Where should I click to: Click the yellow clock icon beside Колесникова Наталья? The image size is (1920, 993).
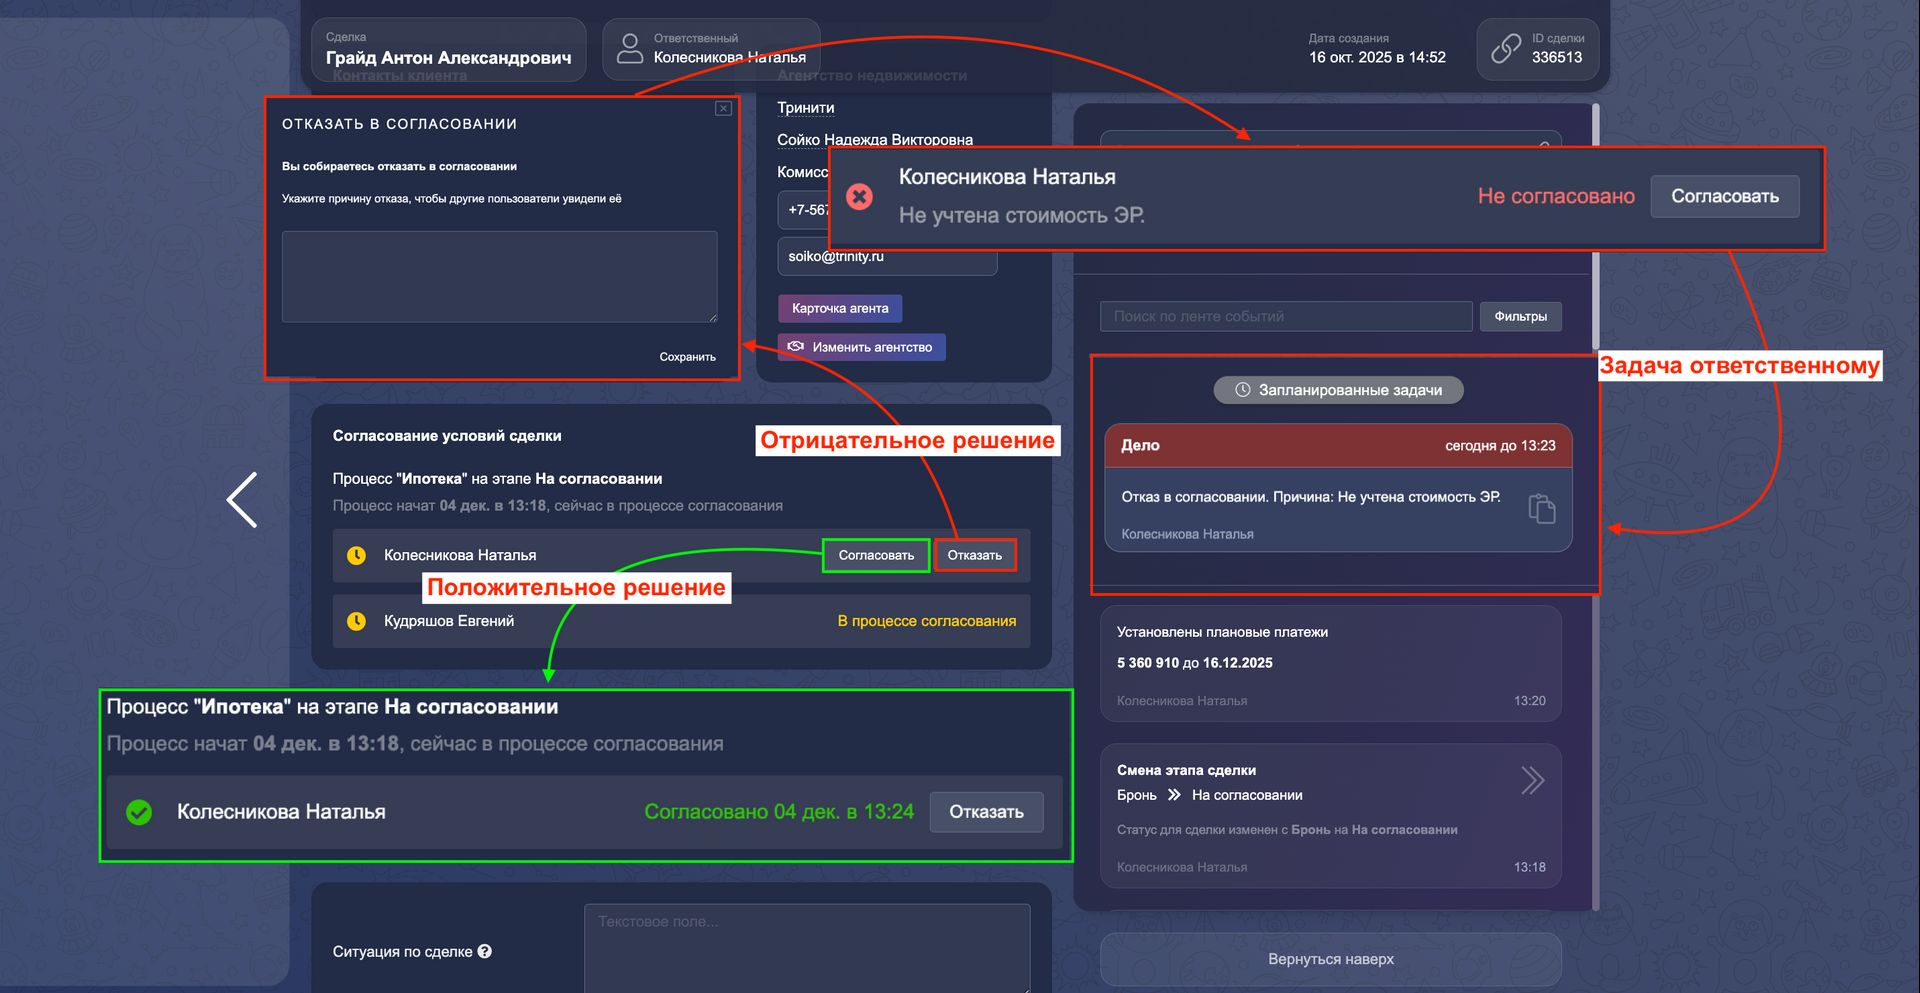pos(356,555)
